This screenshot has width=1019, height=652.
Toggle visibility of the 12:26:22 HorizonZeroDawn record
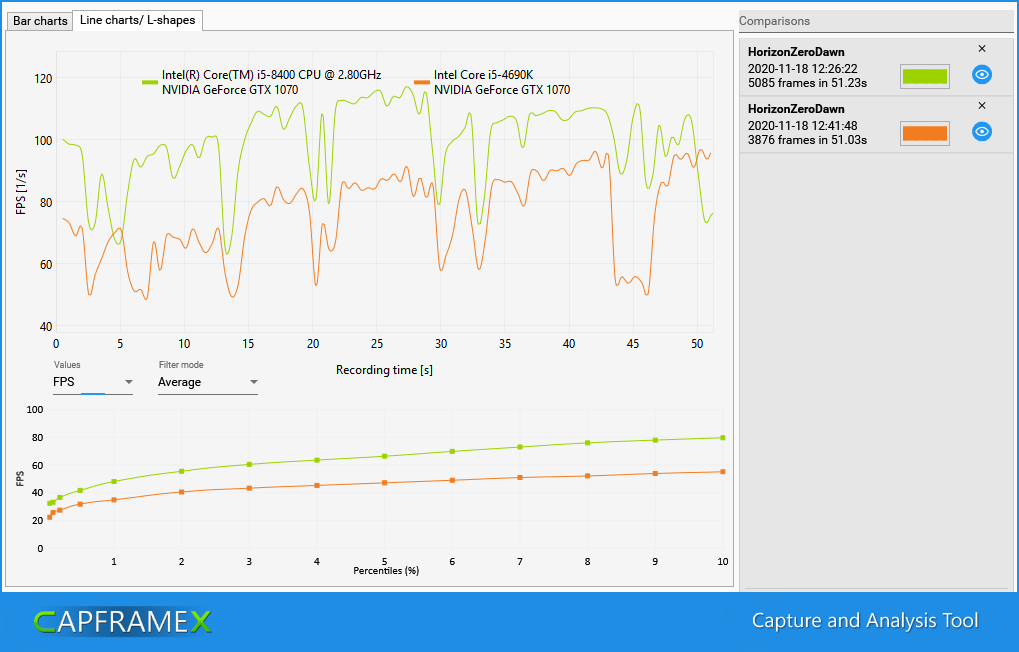(981, 75)
